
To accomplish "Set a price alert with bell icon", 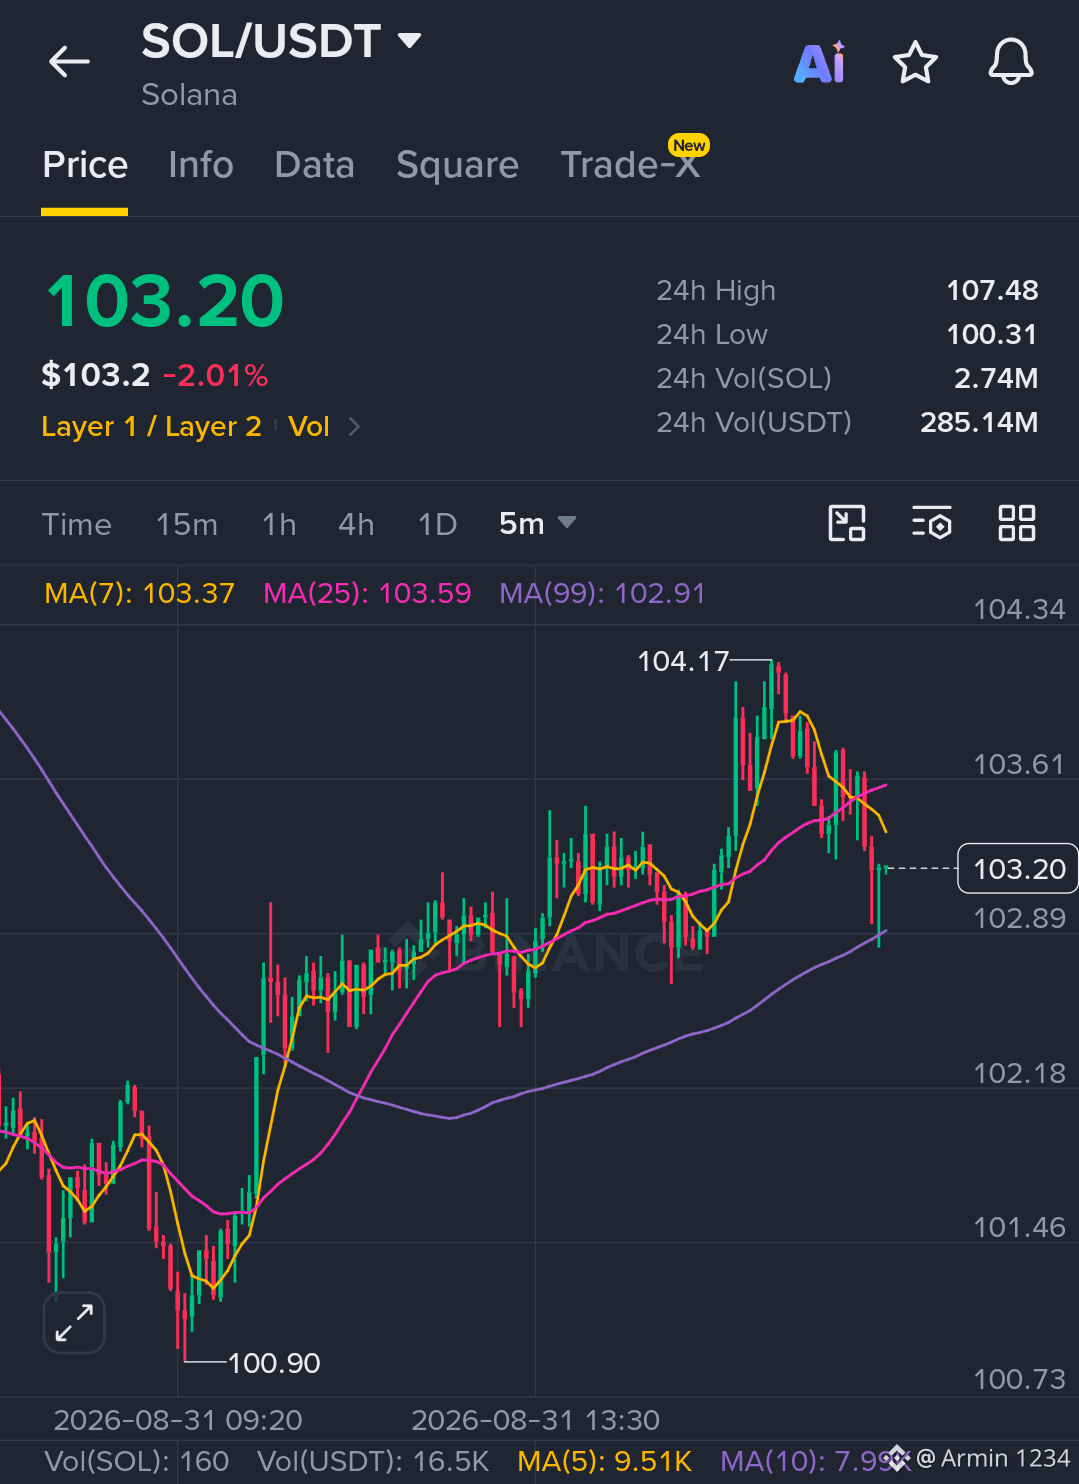I will pos(1011,62).
